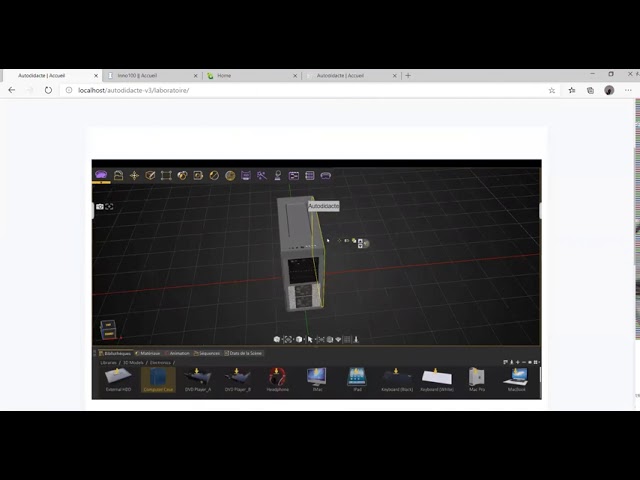This screenshot has height=480, width=640.
Task: Click the purple sliders panel toolbar icon
Action: (294, 176)
